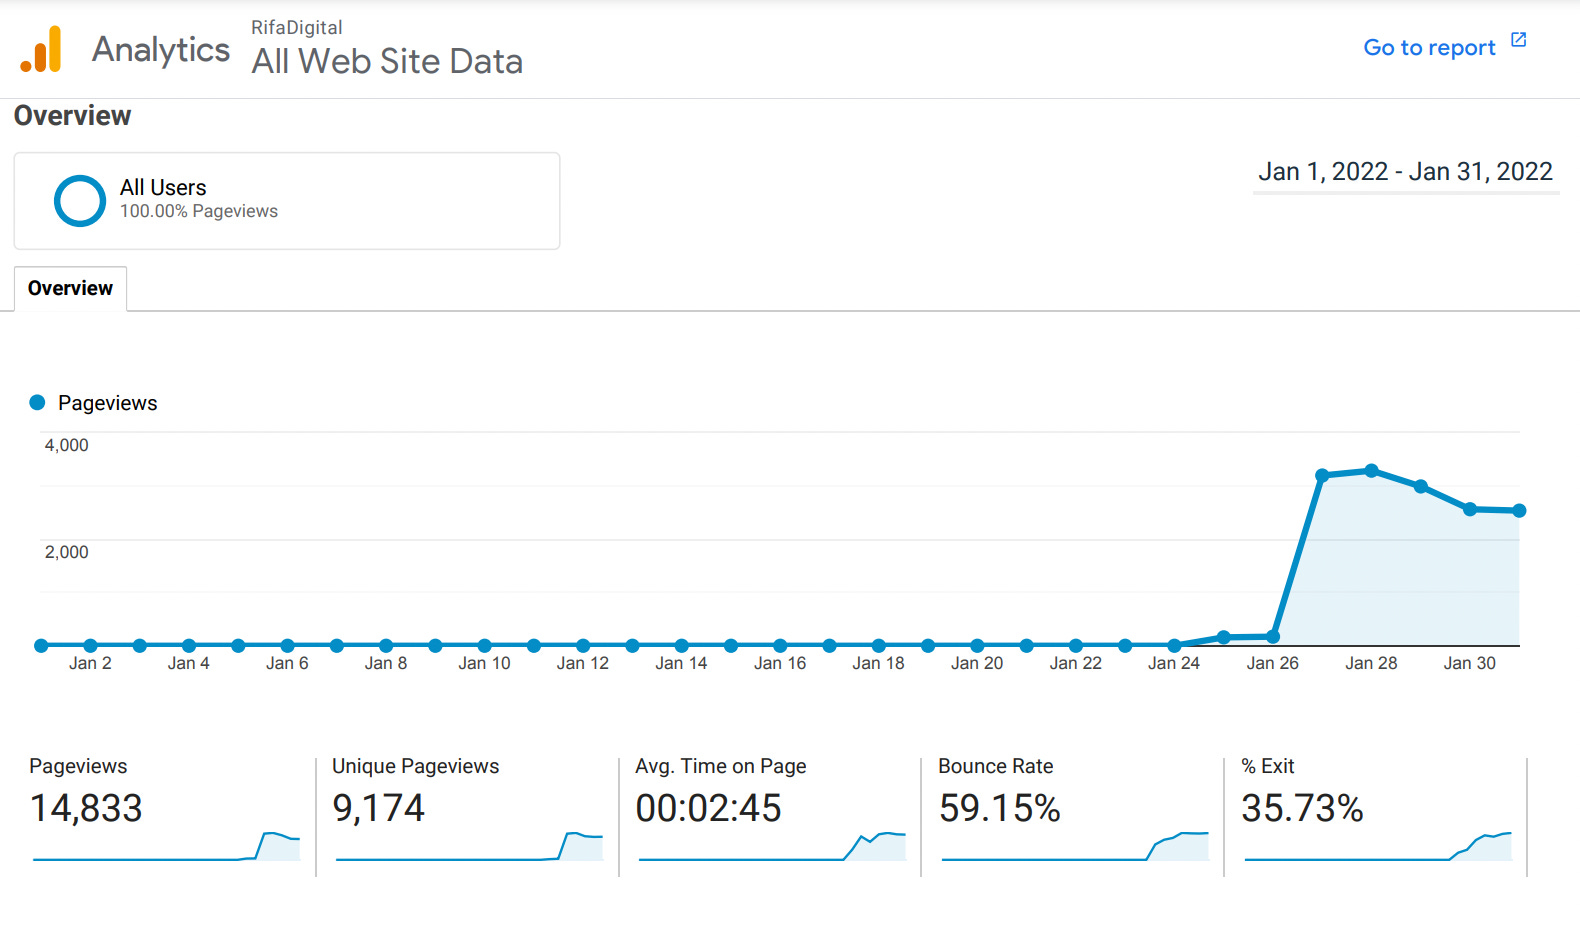Click the Jan 20 axis label
The width and height of the screenshot is (1580, 928).
[977, 663]
